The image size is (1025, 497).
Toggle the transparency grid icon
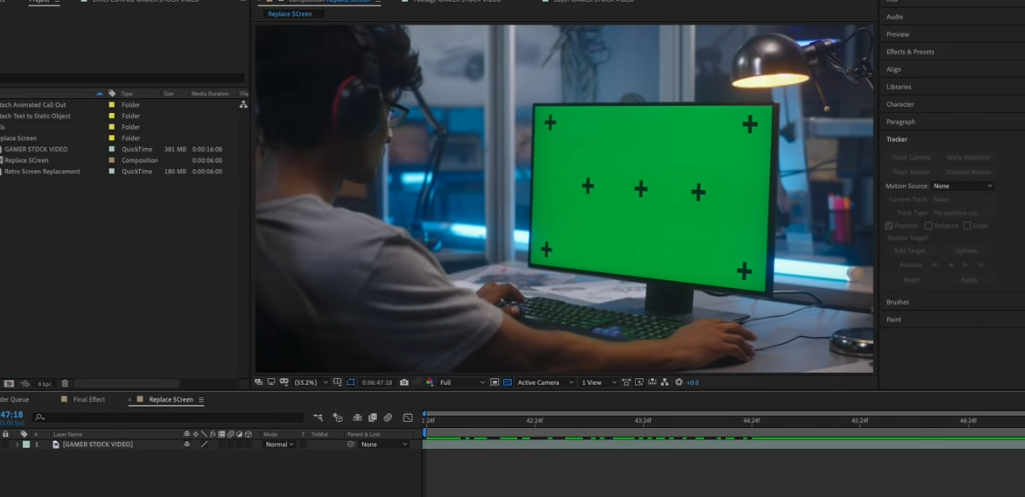point(507,382)
